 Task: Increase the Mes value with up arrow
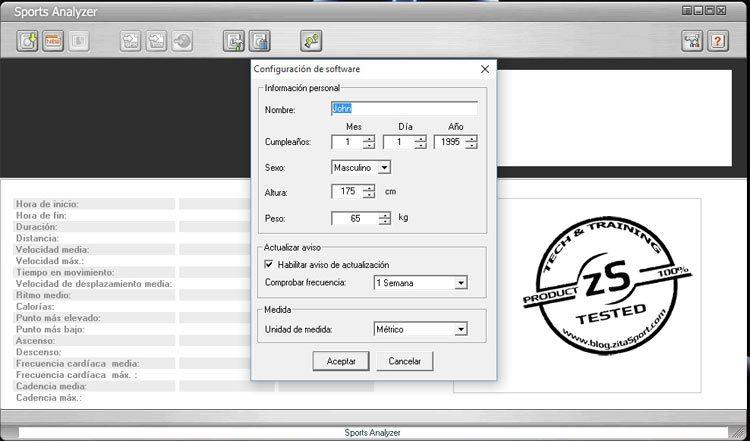click(369, 139)
